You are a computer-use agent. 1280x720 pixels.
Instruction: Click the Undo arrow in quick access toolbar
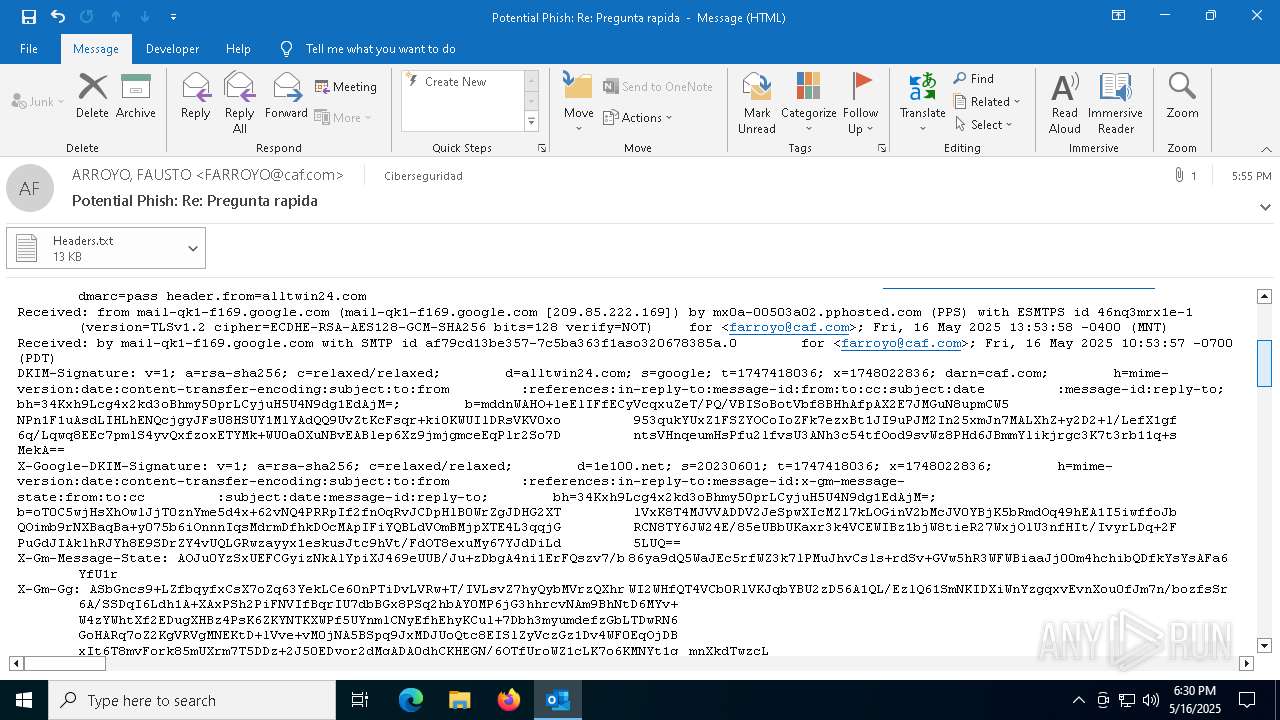tap(58, 17)
